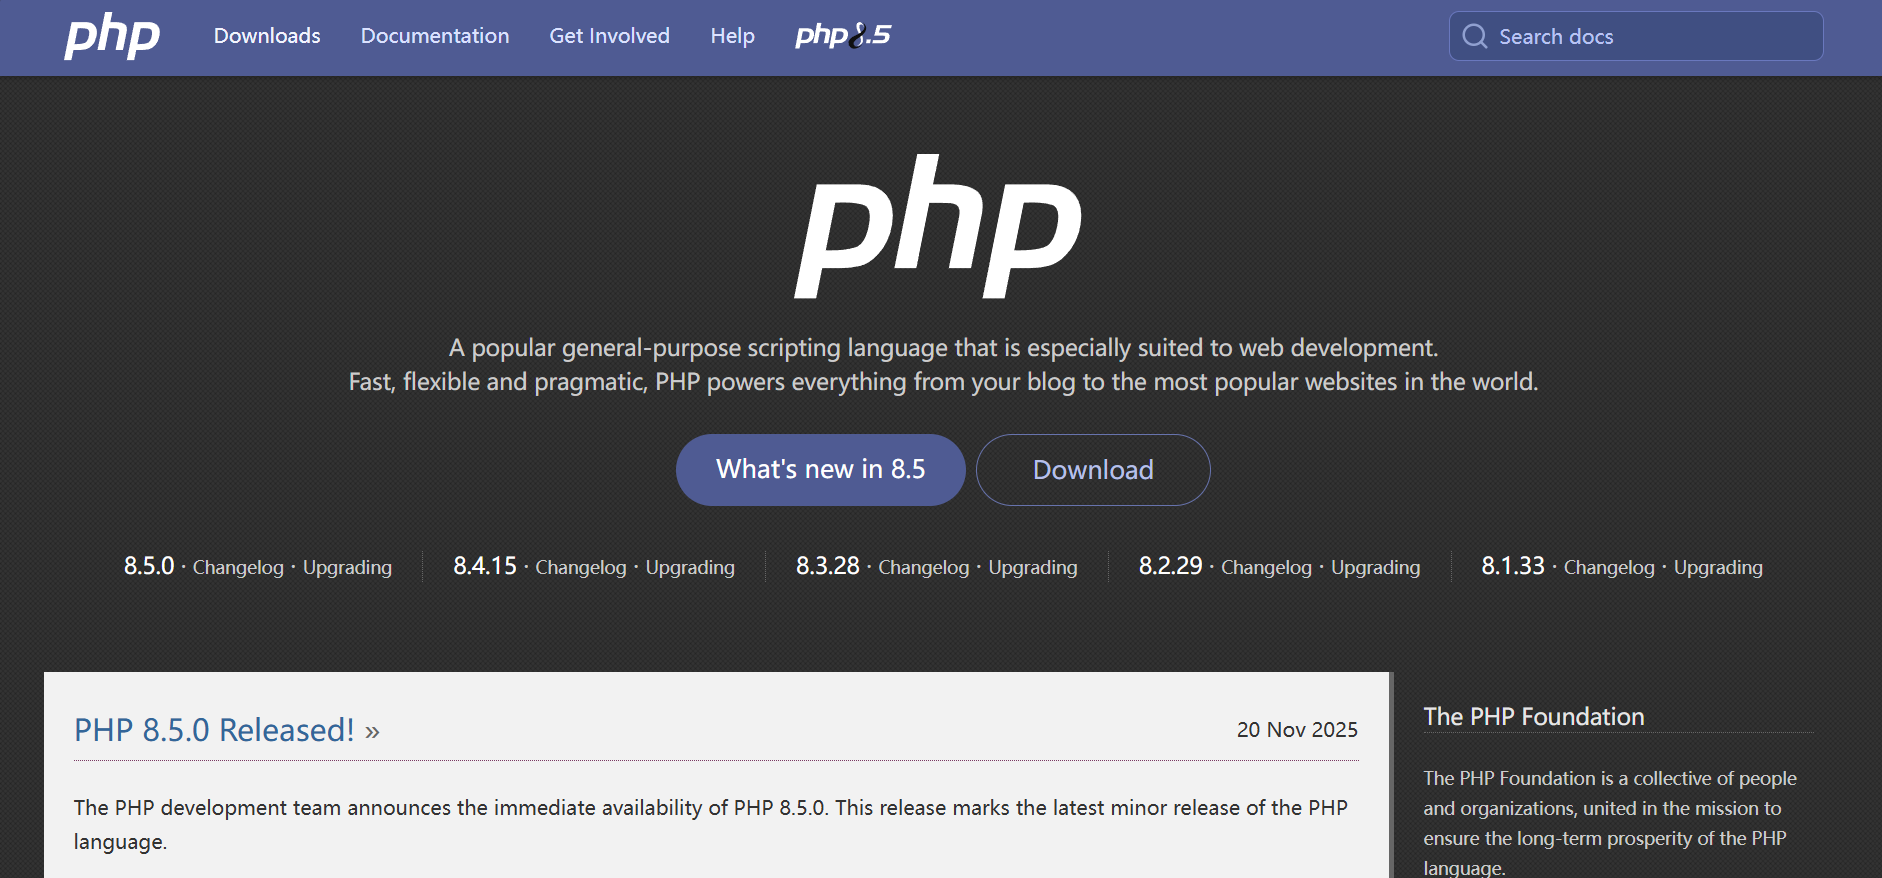This screenshot has height=878, width=1882.
Task: Select the 'Fast, flexible and pragmatic' tagline line
Action: pos(943,382)
